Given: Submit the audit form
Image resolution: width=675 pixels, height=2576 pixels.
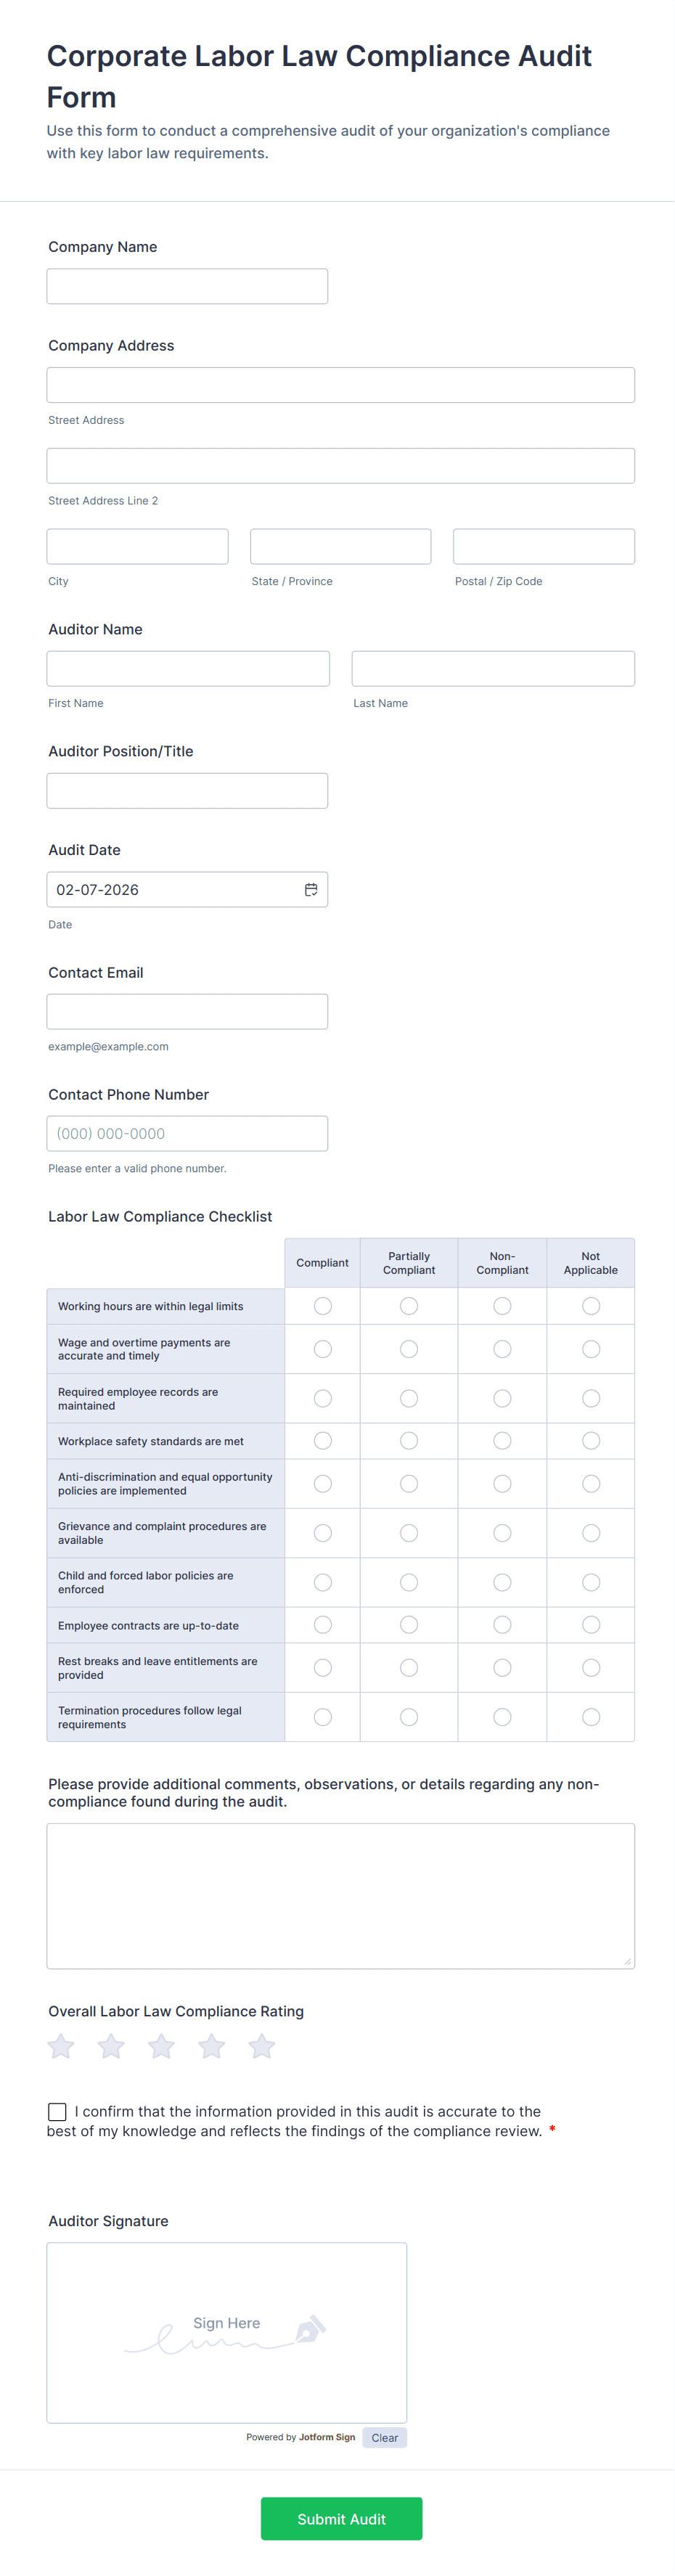Looking at the screenshot, I should pos(341,2518).
